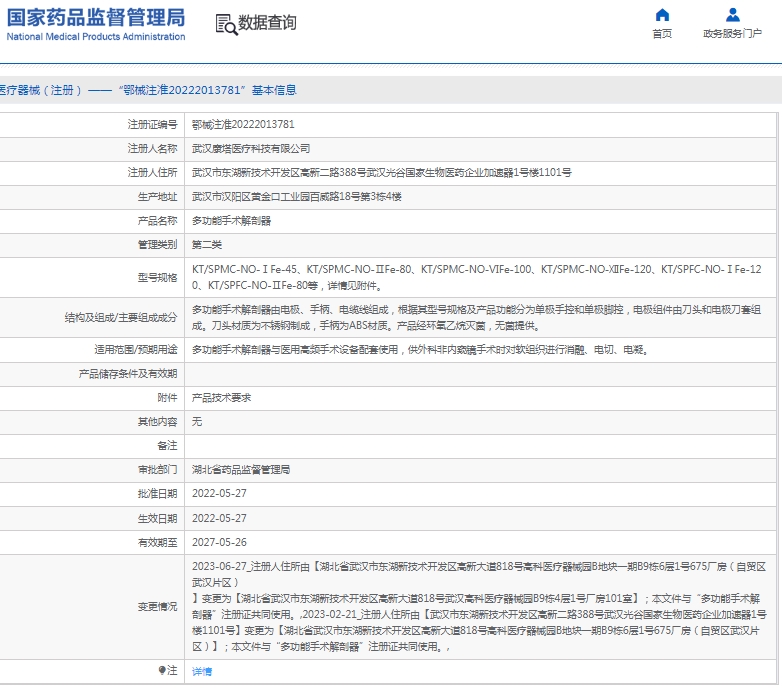Click the 政务服务门户 text label
782x689 pixels.
click(x=732, y=33)
